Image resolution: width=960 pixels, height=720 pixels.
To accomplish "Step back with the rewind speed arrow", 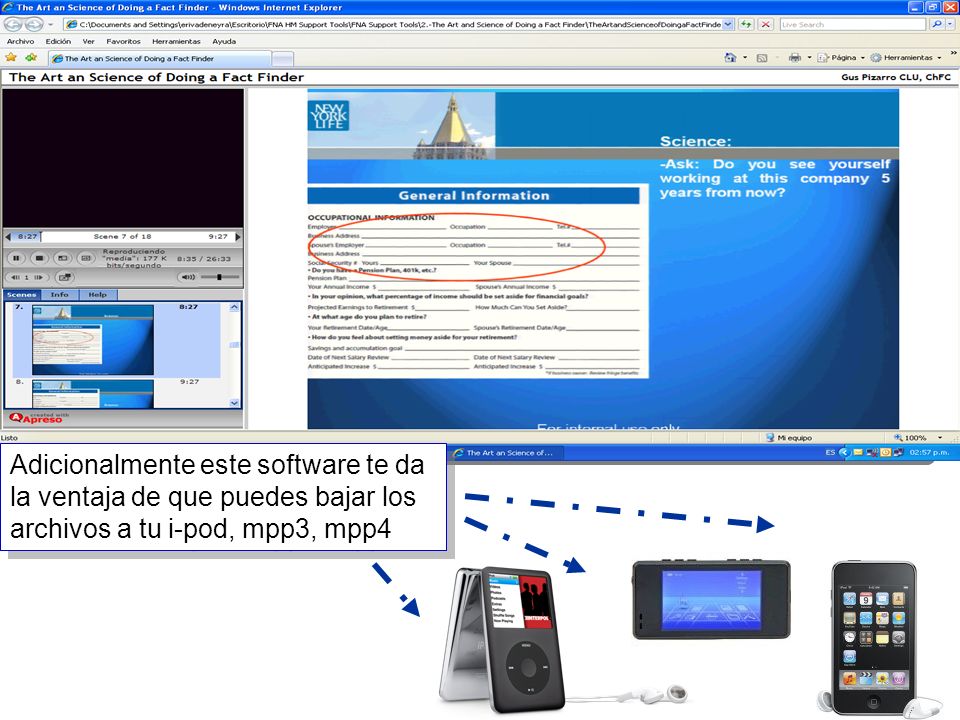I will click(x=16, y=277).
